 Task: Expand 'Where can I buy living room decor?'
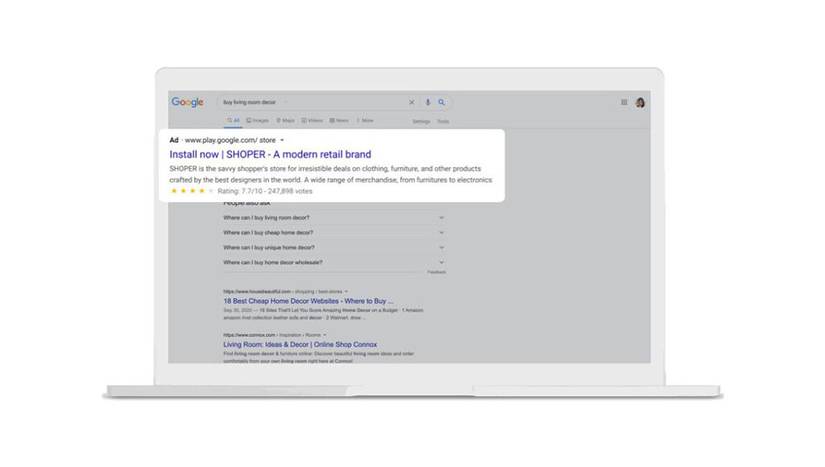coord(334,218)
